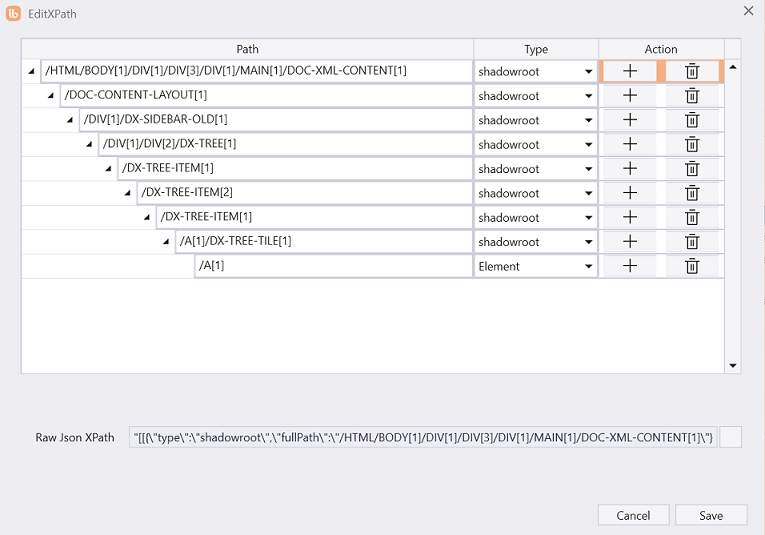765x535 pixels.
Task: Delete the /A[1]/DX-TREE-TILE[1] row
Action: pos(691,241)
